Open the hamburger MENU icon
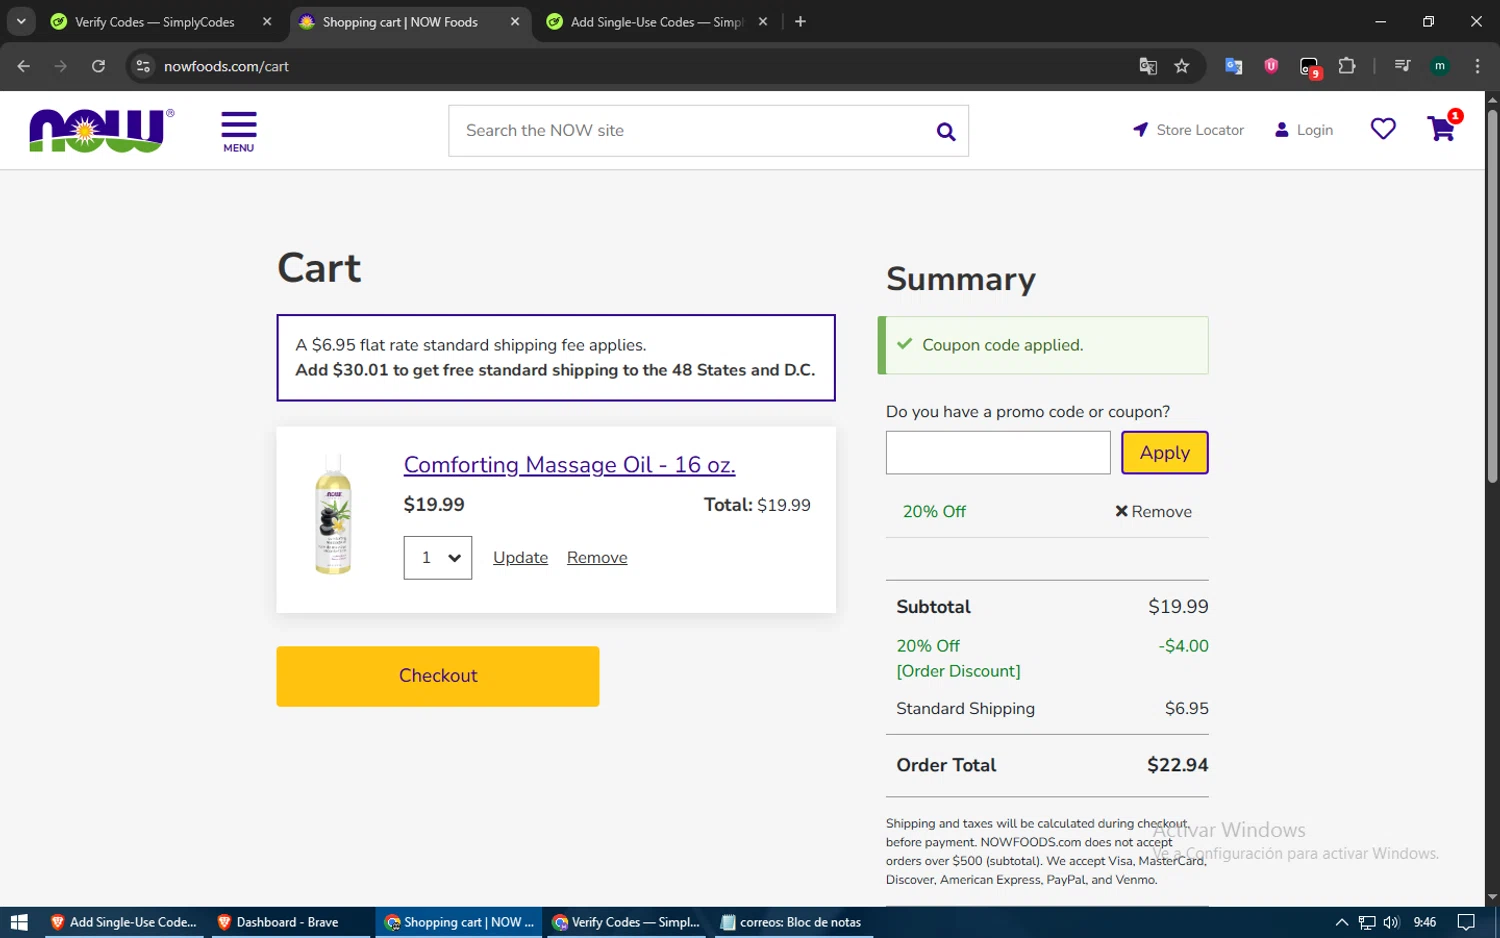1500x938 pixels. pyautogui.click(x=239, y=132)
